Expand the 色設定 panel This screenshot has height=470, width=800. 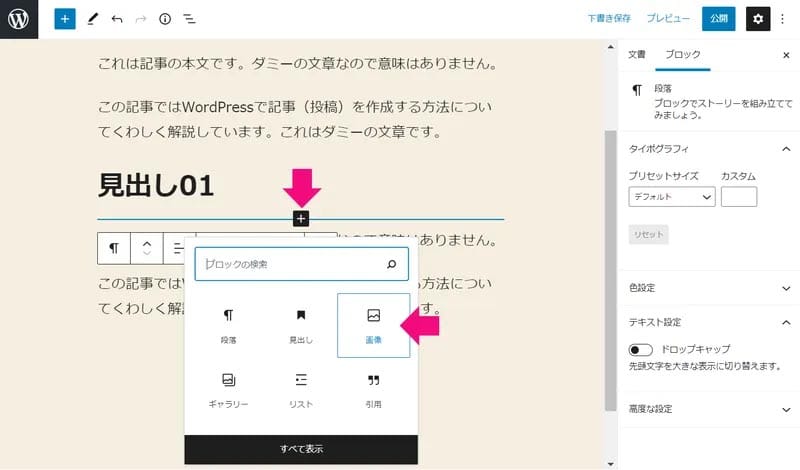click(x=708, y=288)
